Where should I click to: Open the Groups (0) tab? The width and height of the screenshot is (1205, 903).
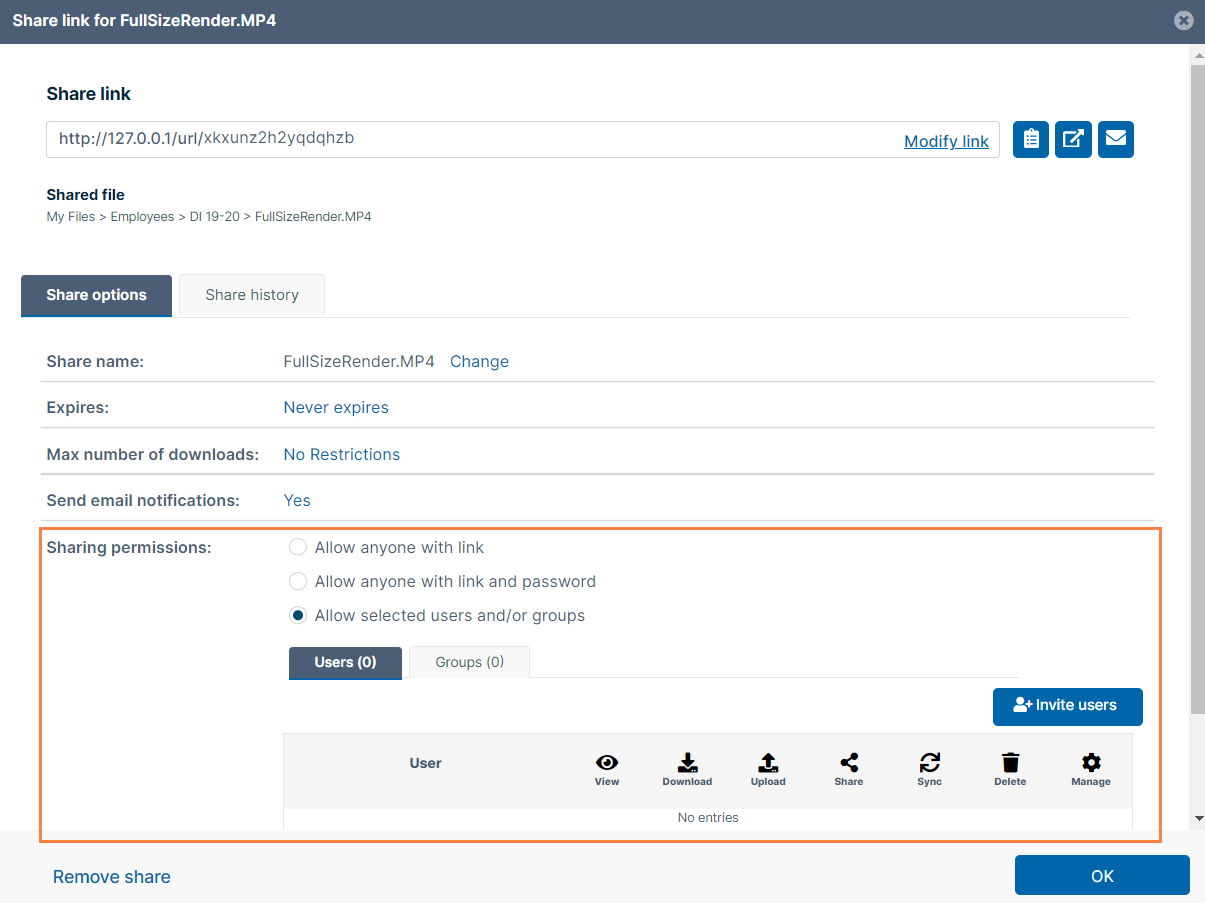[469, 662]
